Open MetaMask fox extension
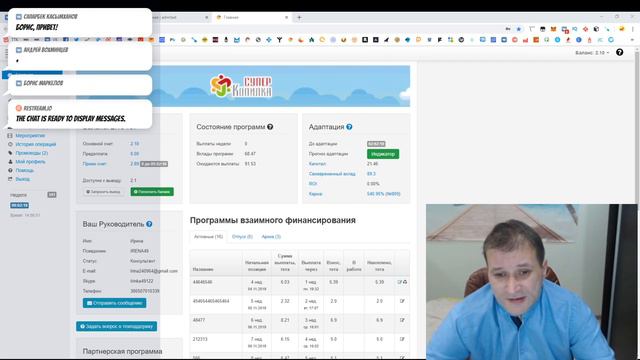The image size is (640, 360). (553, 29)
